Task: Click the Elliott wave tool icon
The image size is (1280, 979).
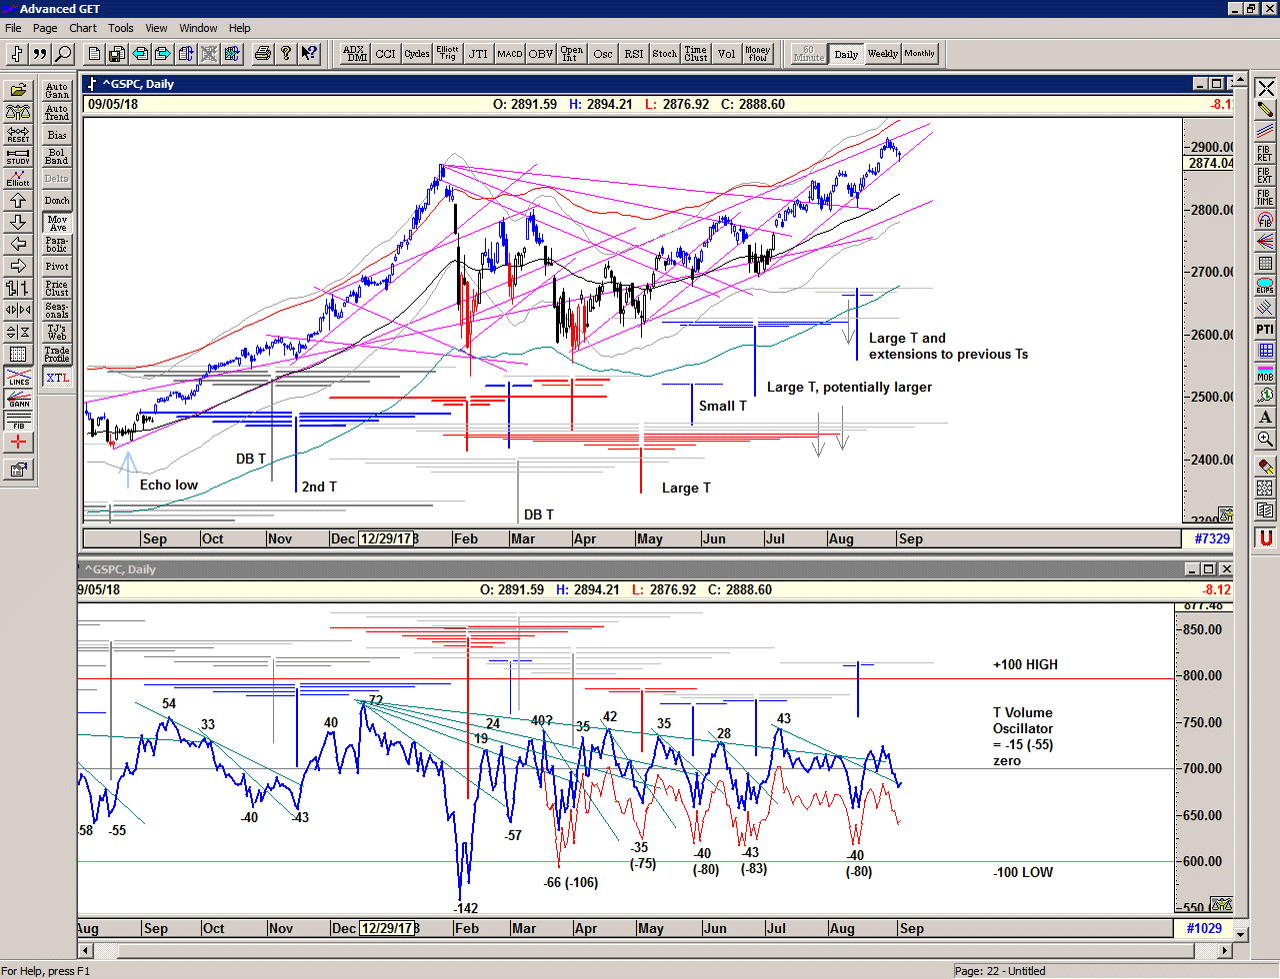Action: tap(18, 178)
